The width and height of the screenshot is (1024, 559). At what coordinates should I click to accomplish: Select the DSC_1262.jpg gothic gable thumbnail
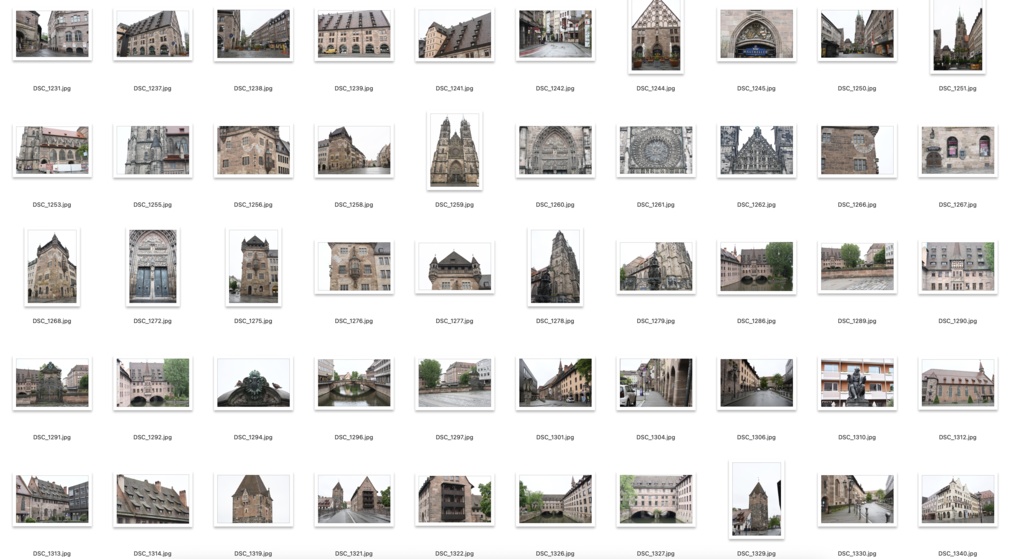click(756, 151)
